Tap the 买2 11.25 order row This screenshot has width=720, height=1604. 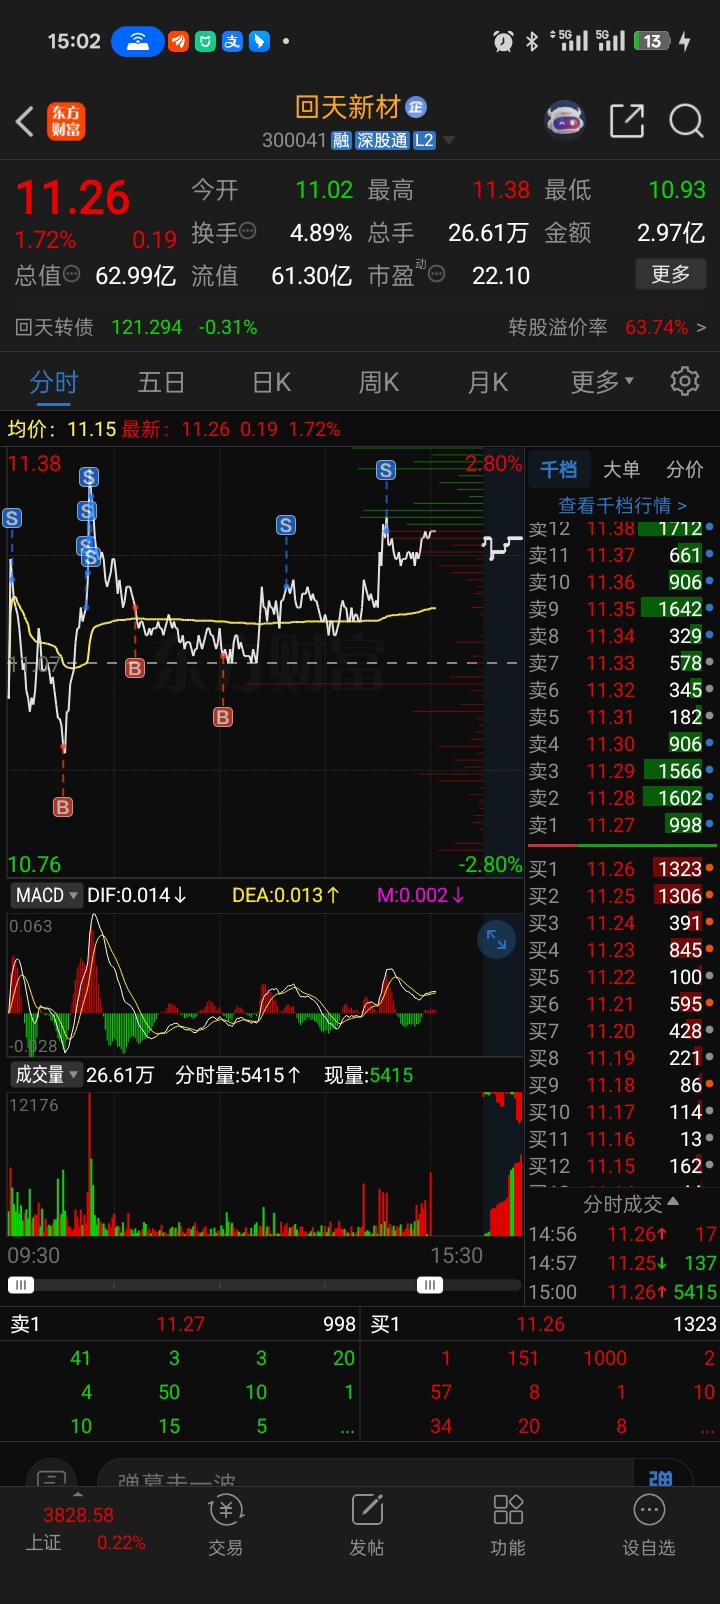pyautogui.click(x=622, y=896)
